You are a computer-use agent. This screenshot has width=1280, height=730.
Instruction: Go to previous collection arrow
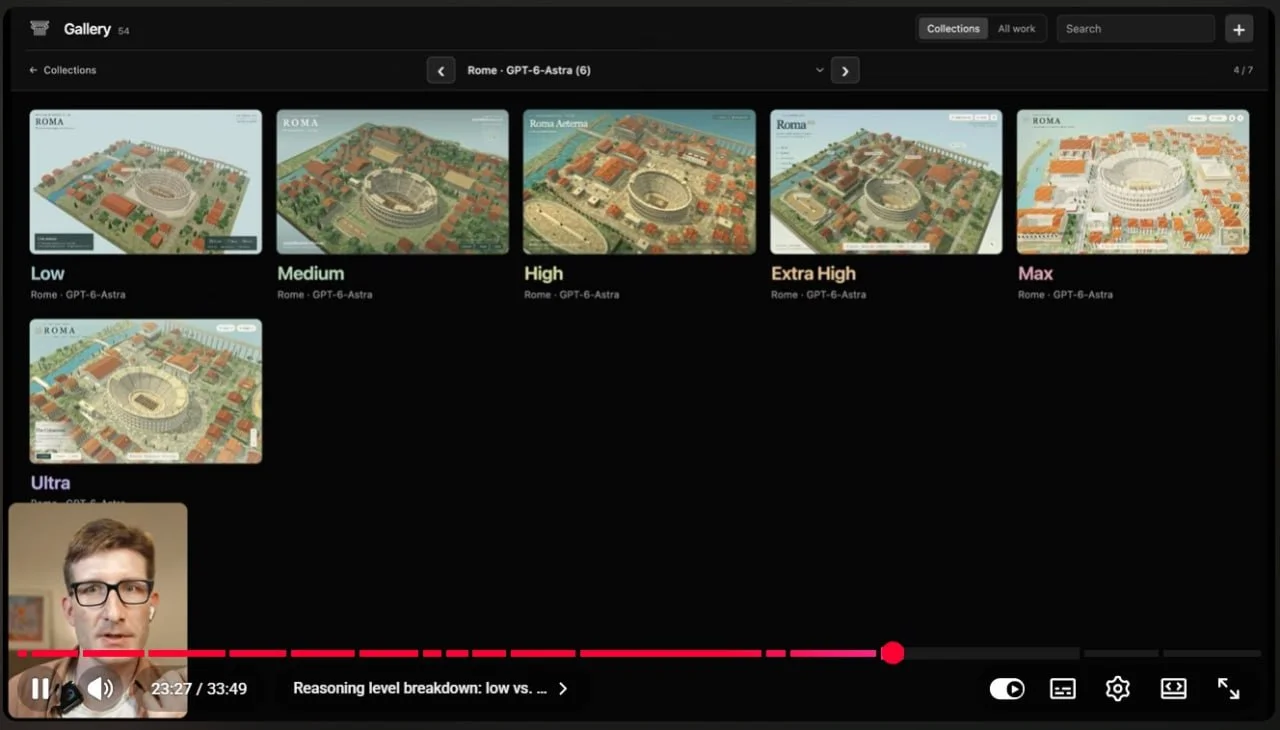click(x=441, y=70)
